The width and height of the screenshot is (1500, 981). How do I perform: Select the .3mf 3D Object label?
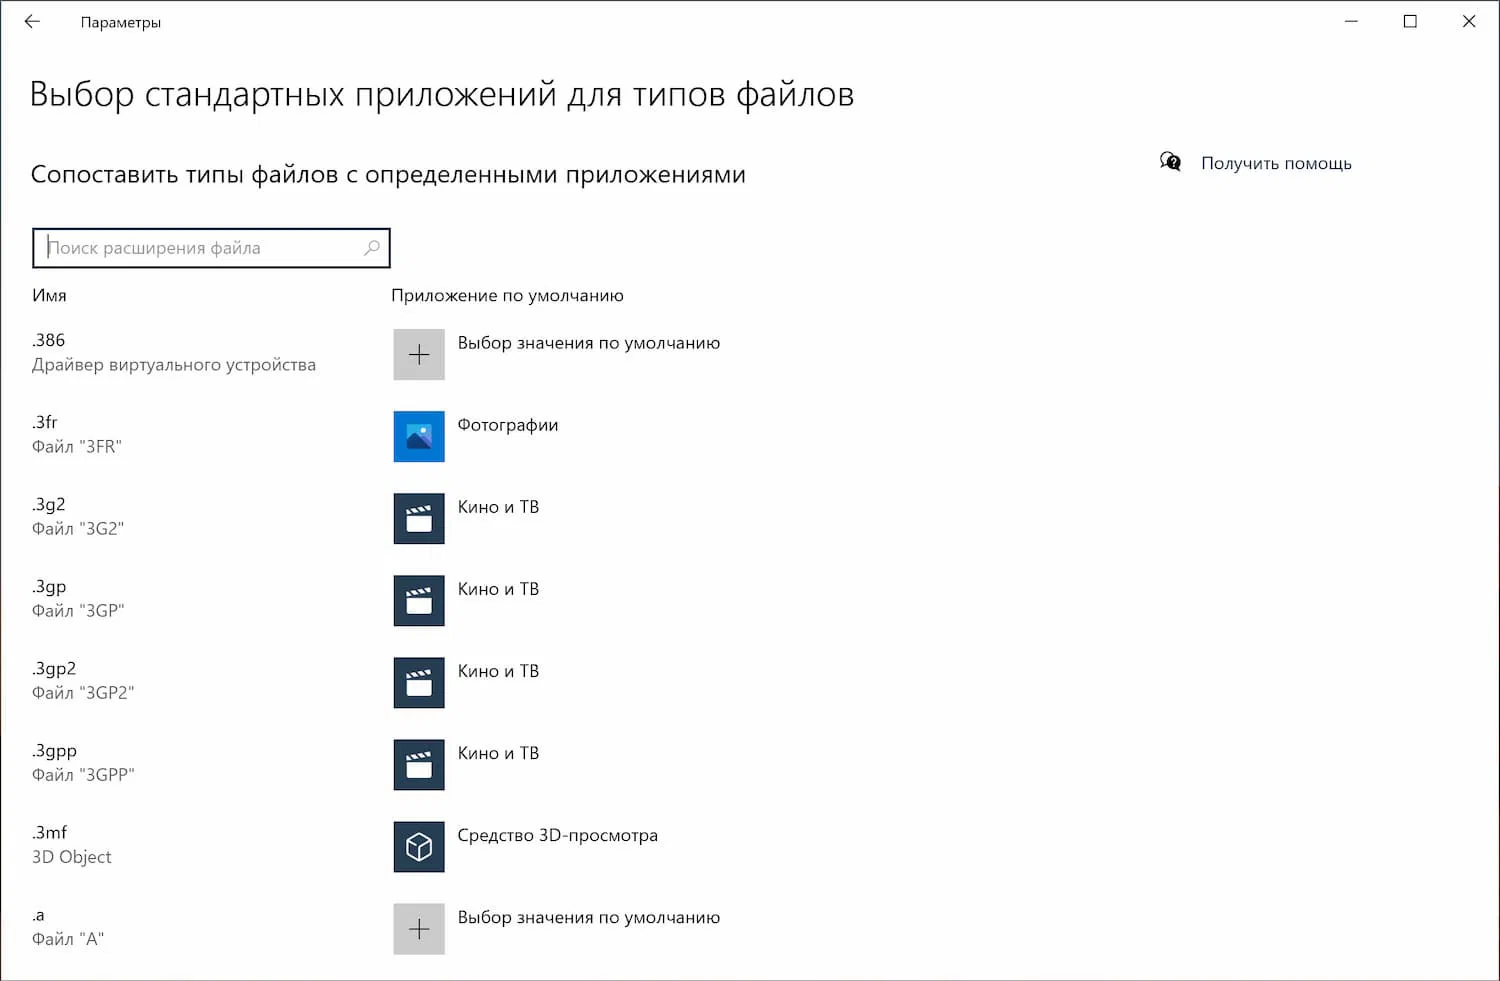click(70, 844)
